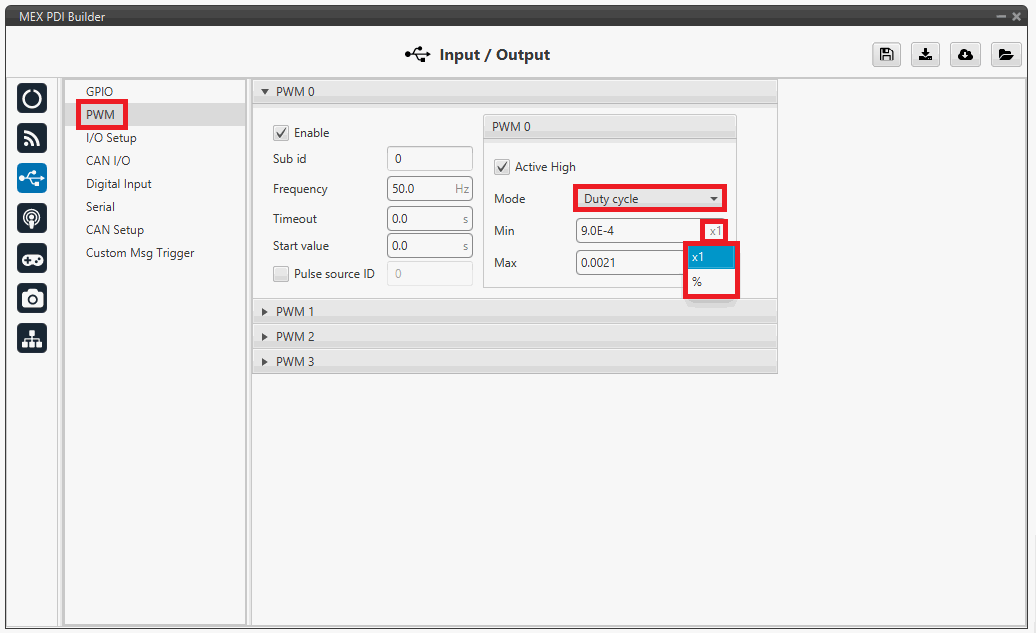The width and height of the screenshot is (1036, 633).
Task: Open the Duty cycle Mode dropdown
Action: coord(650,199)
